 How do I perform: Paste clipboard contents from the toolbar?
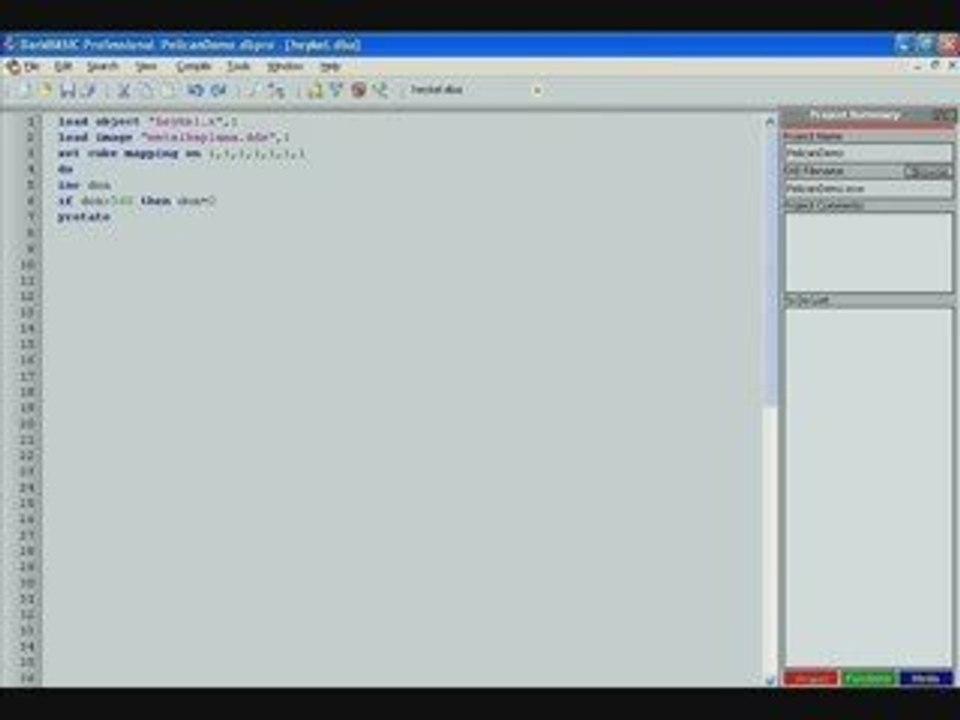(x=168, y=91)
